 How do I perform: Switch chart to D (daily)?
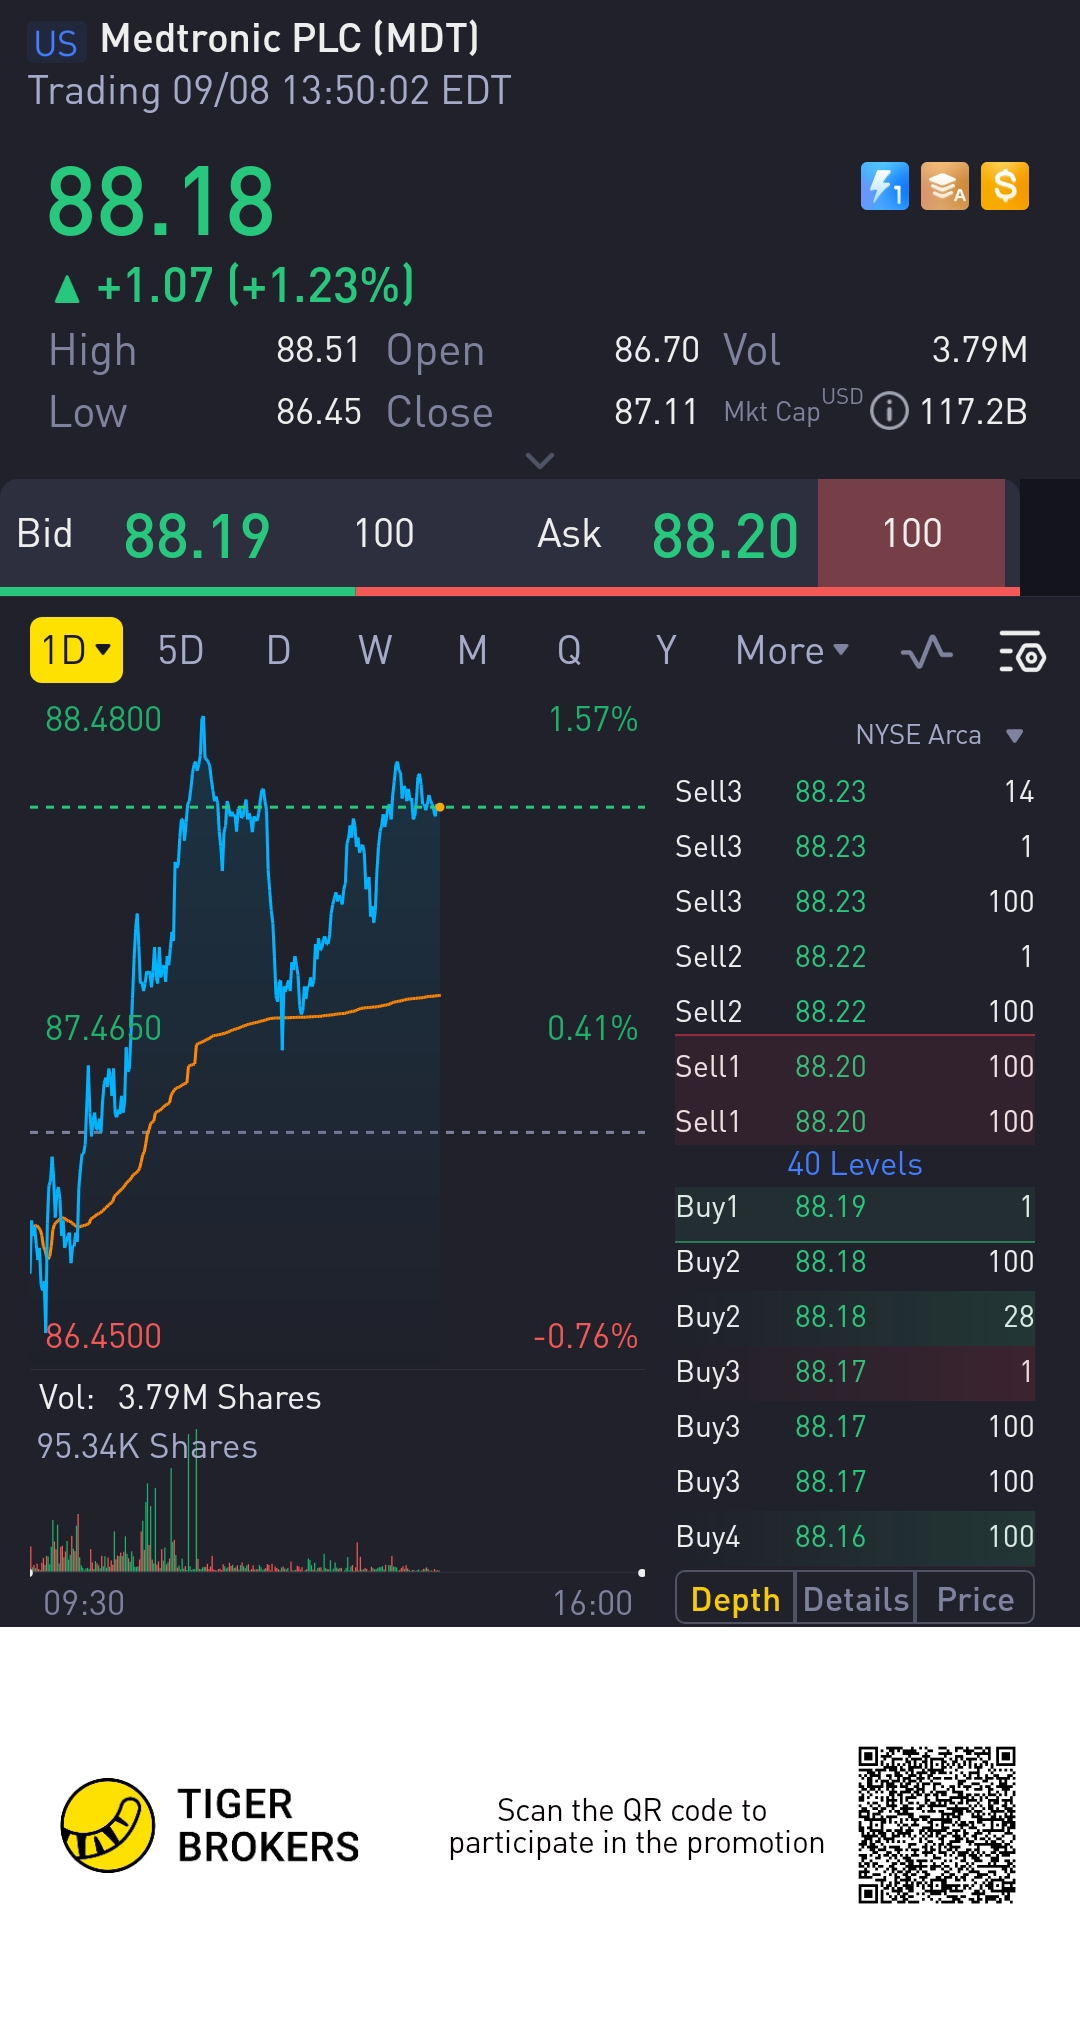tap(278, 651)
